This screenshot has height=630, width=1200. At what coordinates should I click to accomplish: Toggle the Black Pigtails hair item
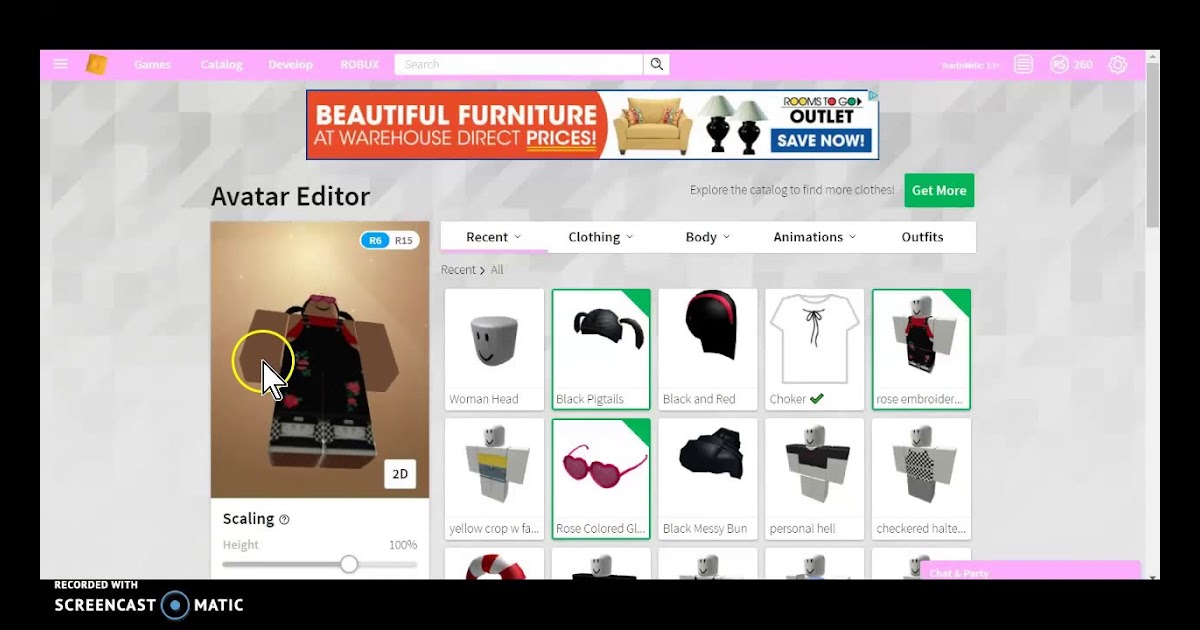601,349
